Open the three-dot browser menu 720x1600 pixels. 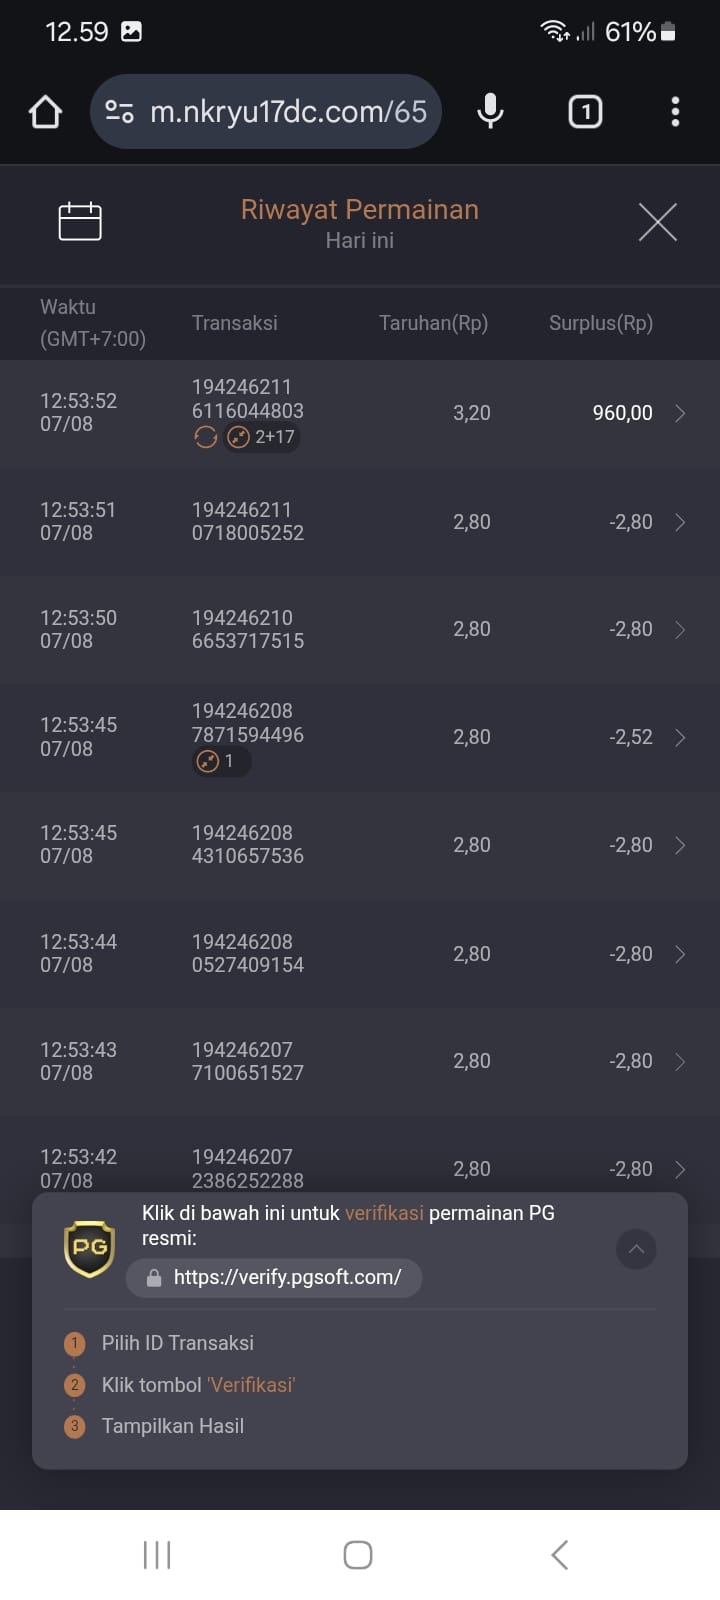pyautogui.click(x=675, y=111)
